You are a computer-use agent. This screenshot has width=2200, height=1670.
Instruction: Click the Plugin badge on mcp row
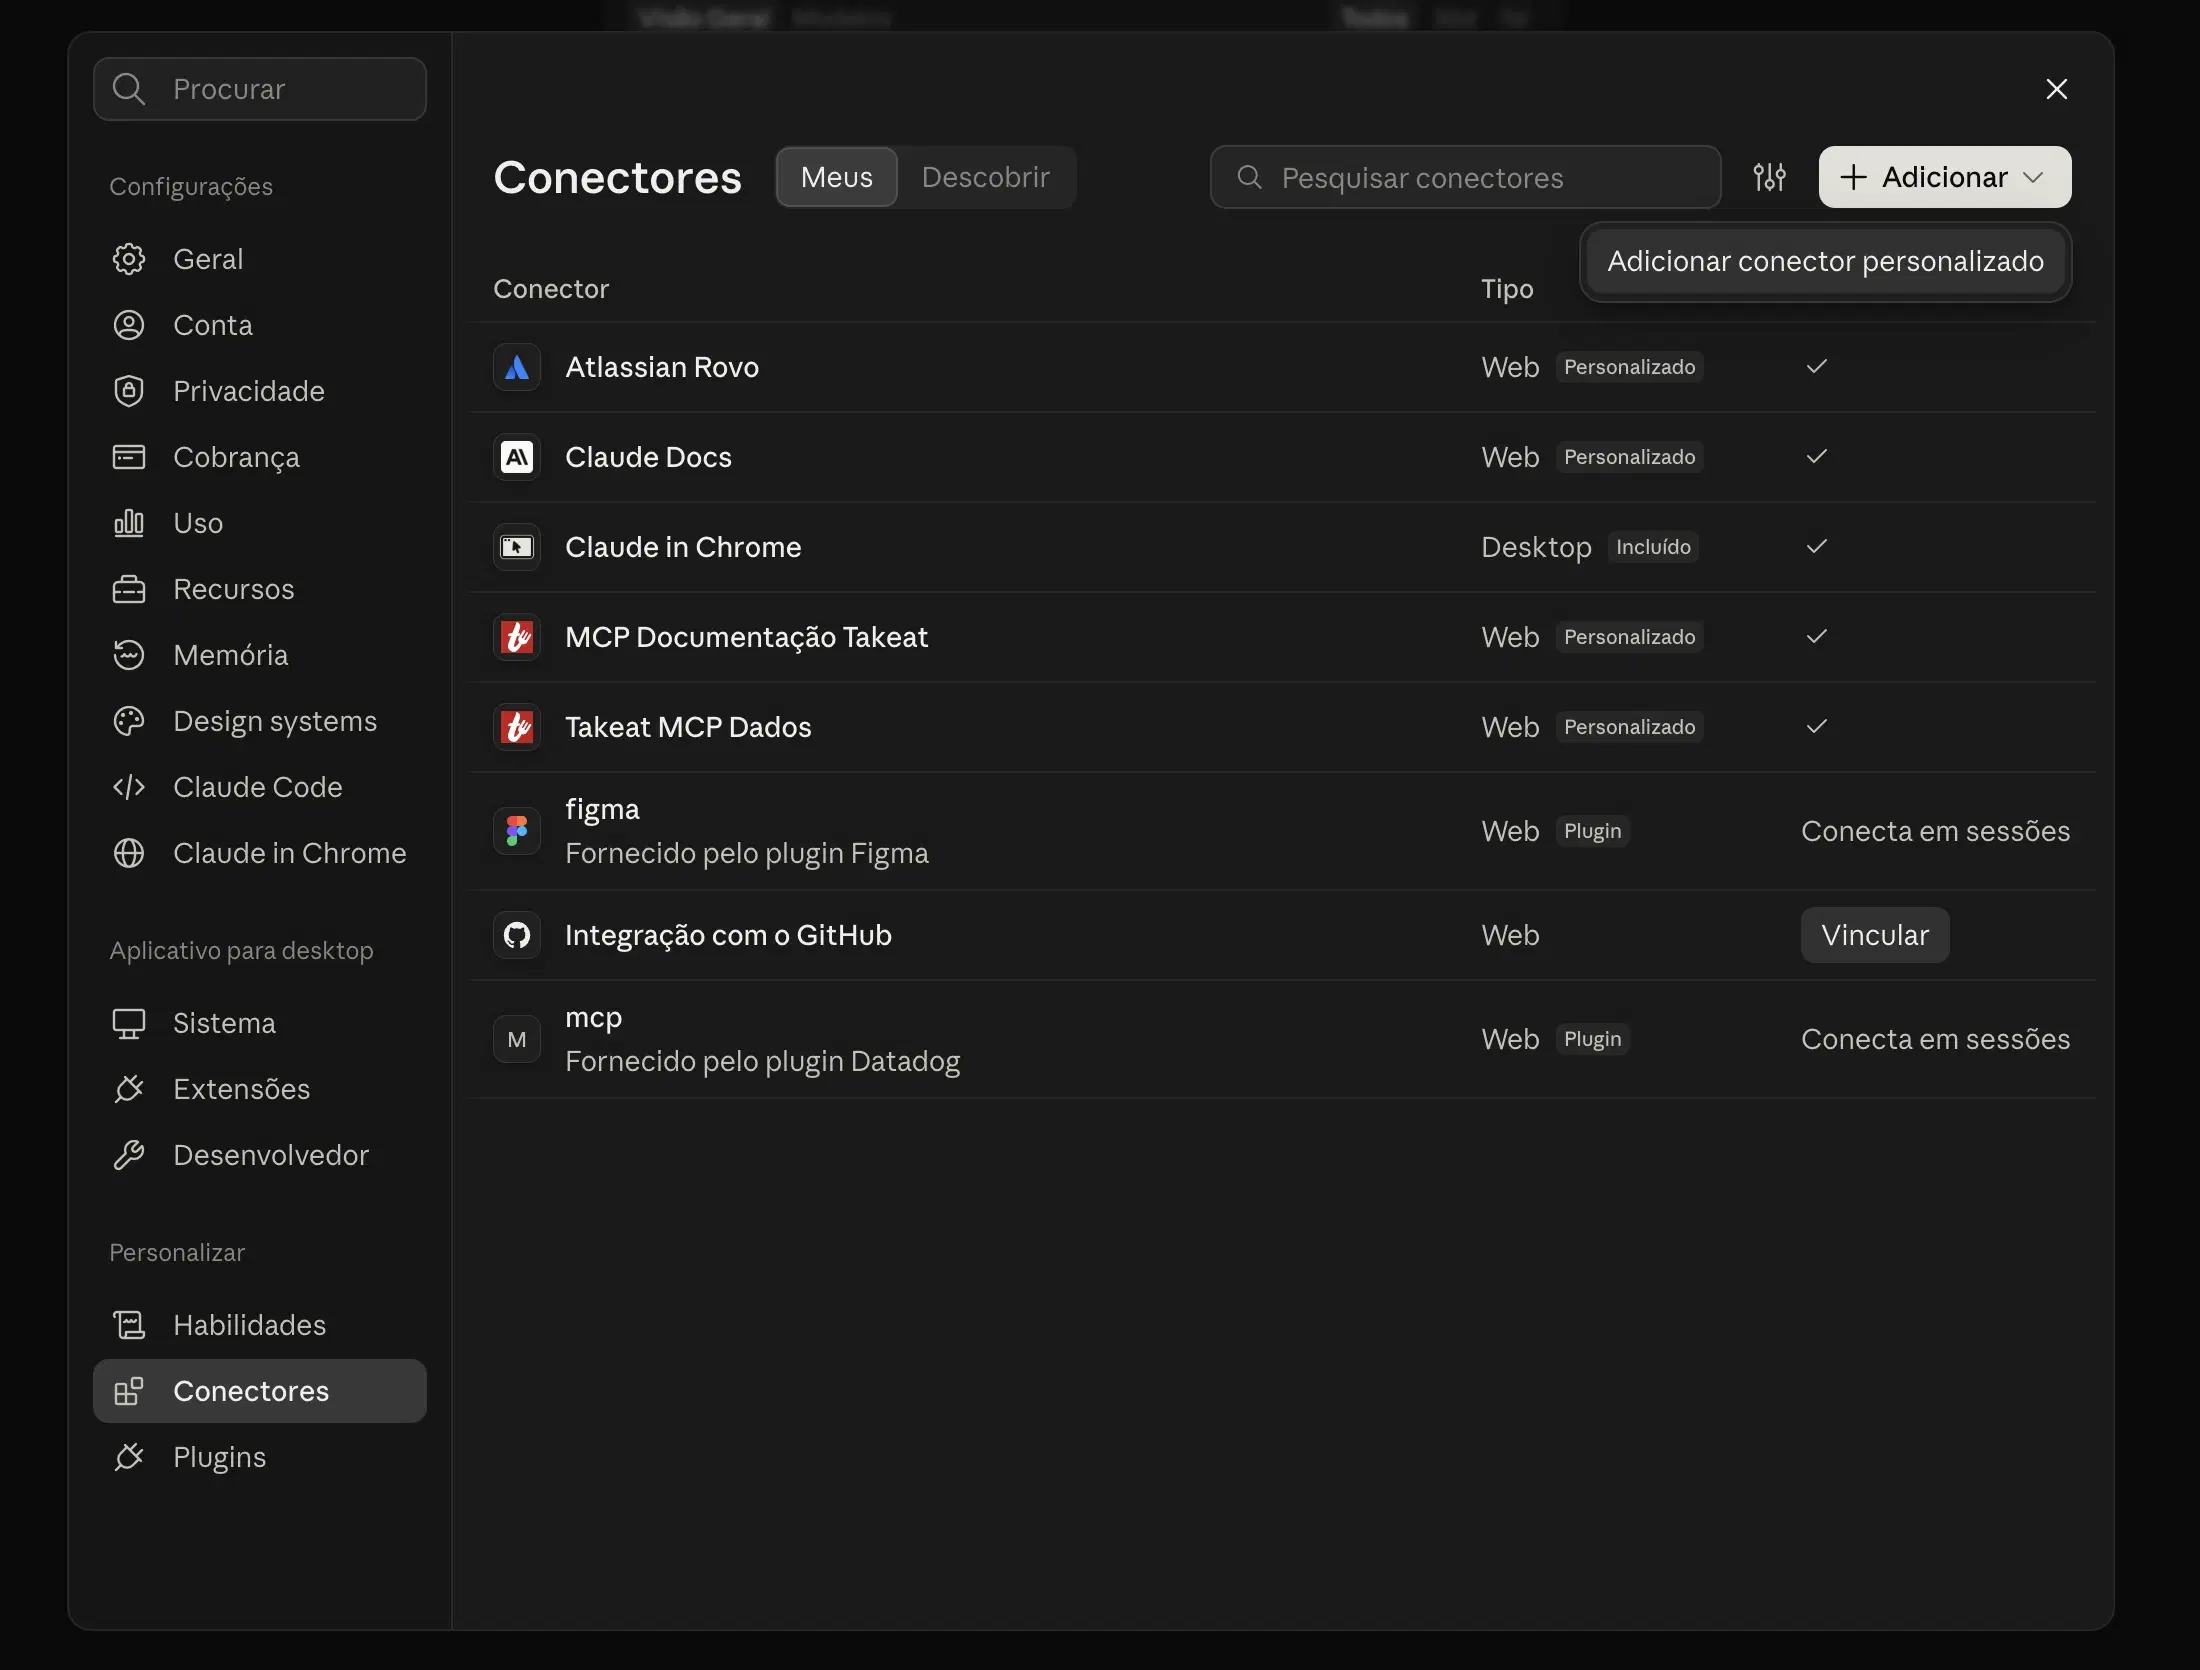[x=1592, y=1039]
